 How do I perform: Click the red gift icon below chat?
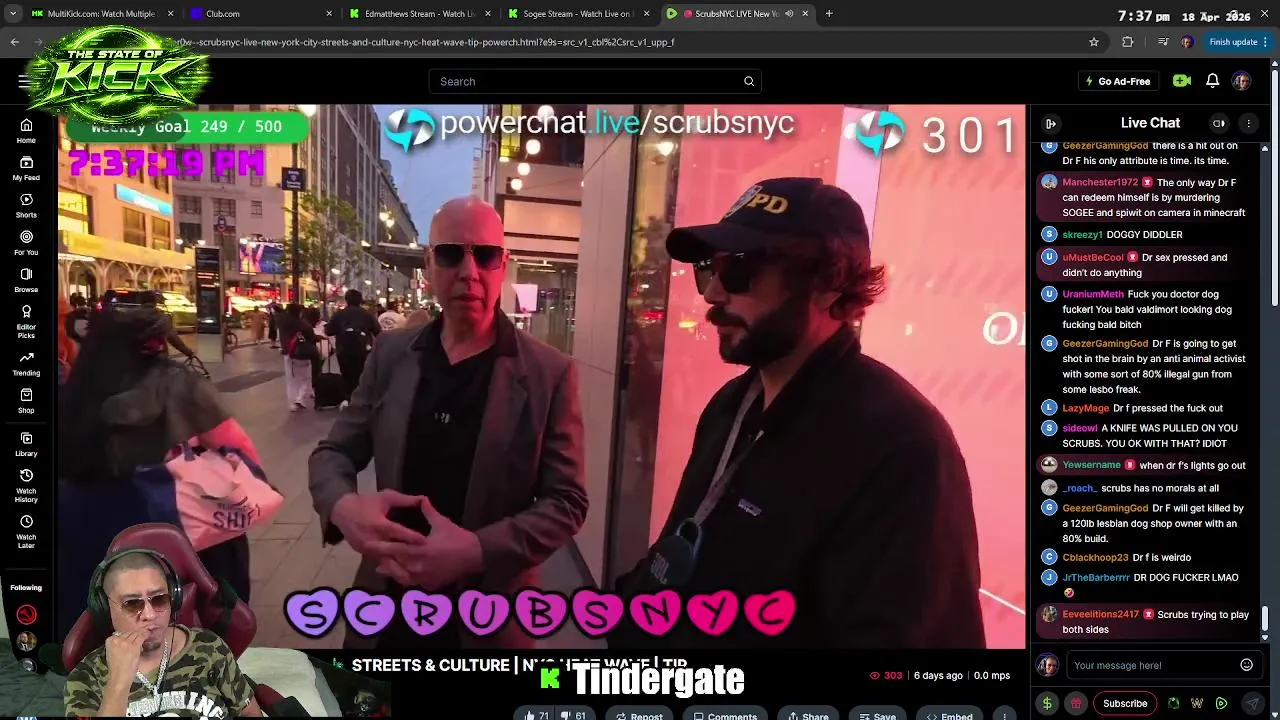pos(1076,703)
